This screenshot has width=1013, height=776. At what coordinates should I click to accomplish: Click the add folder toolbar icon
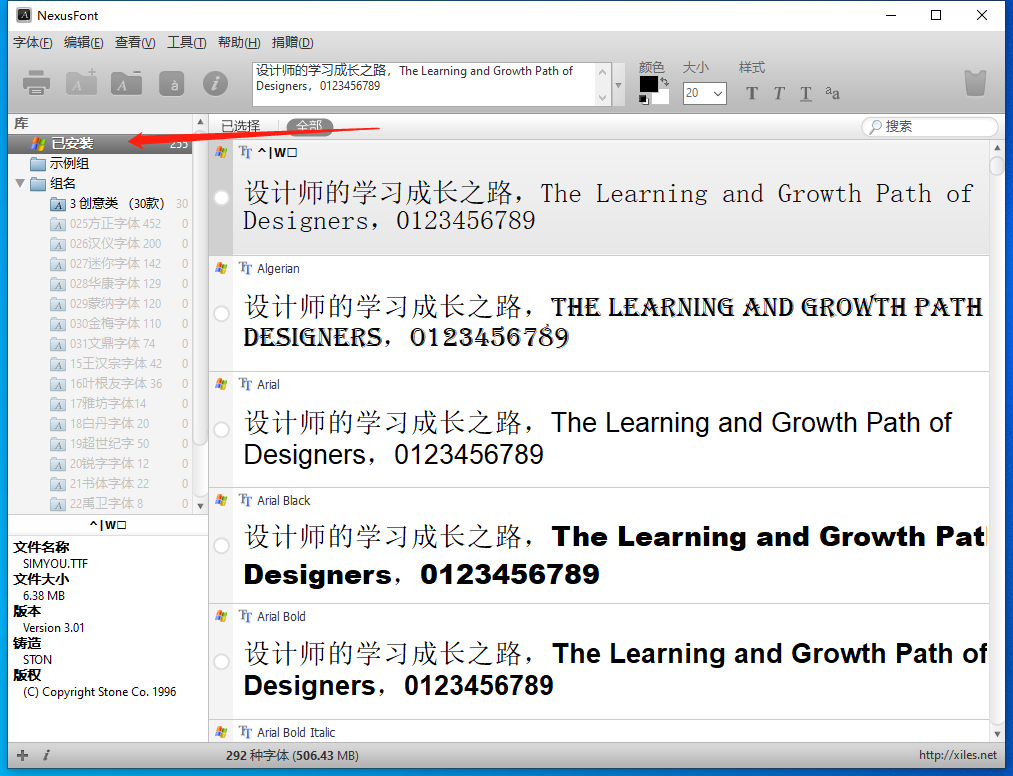click(x=81, y=84)
